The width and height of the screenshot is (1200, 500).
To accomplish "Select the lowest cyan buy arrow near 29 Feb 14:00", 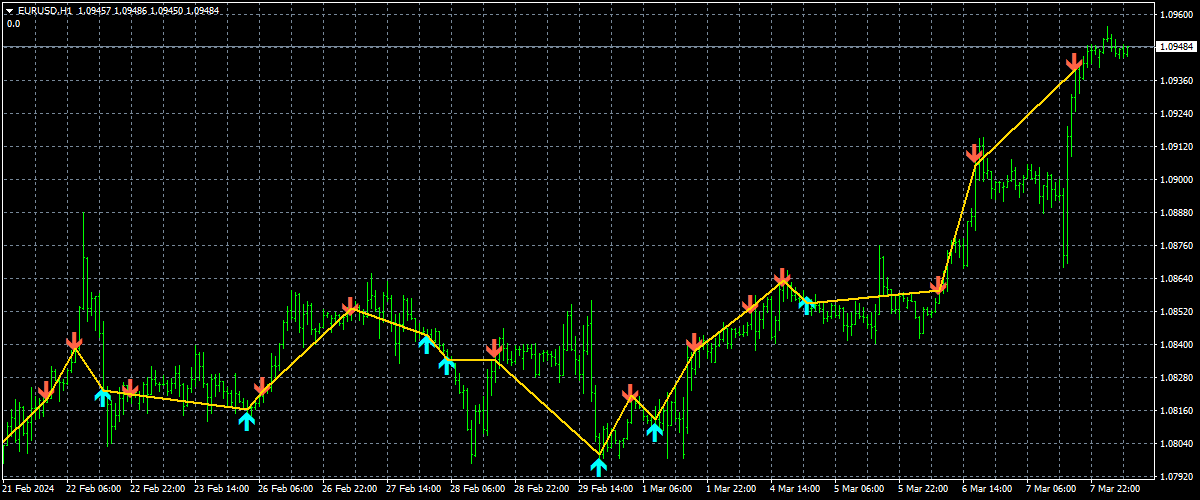I will [x=599, y=465].
